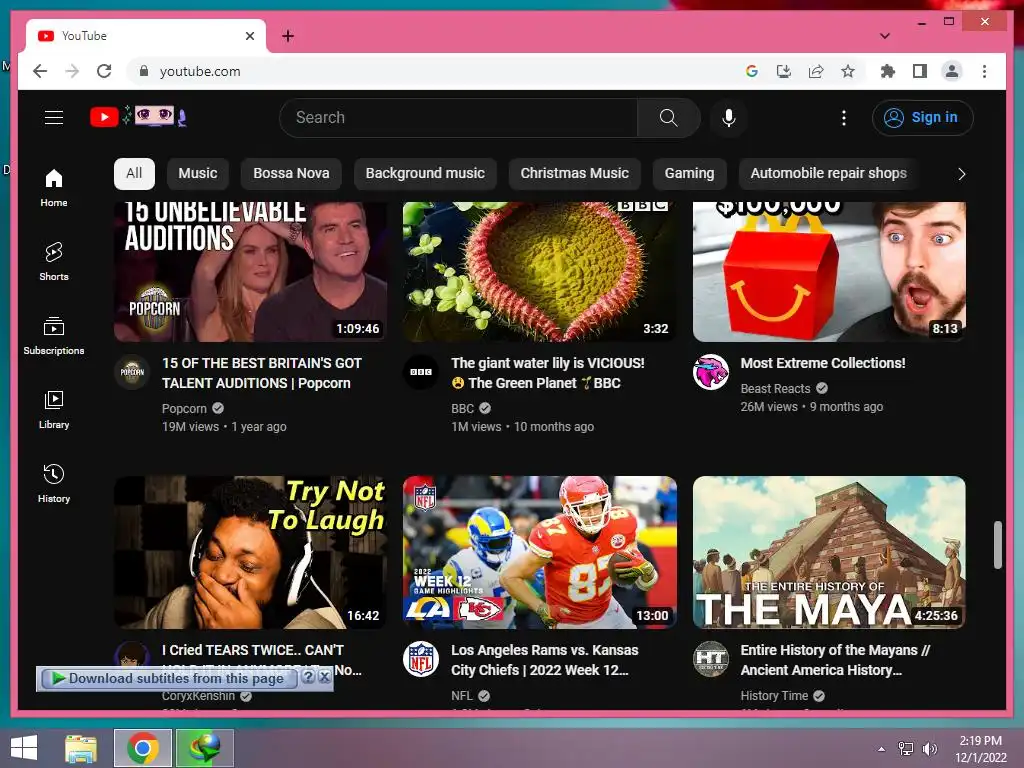
Task: Toggle Chrome side panel
Action: click(920, 71)
